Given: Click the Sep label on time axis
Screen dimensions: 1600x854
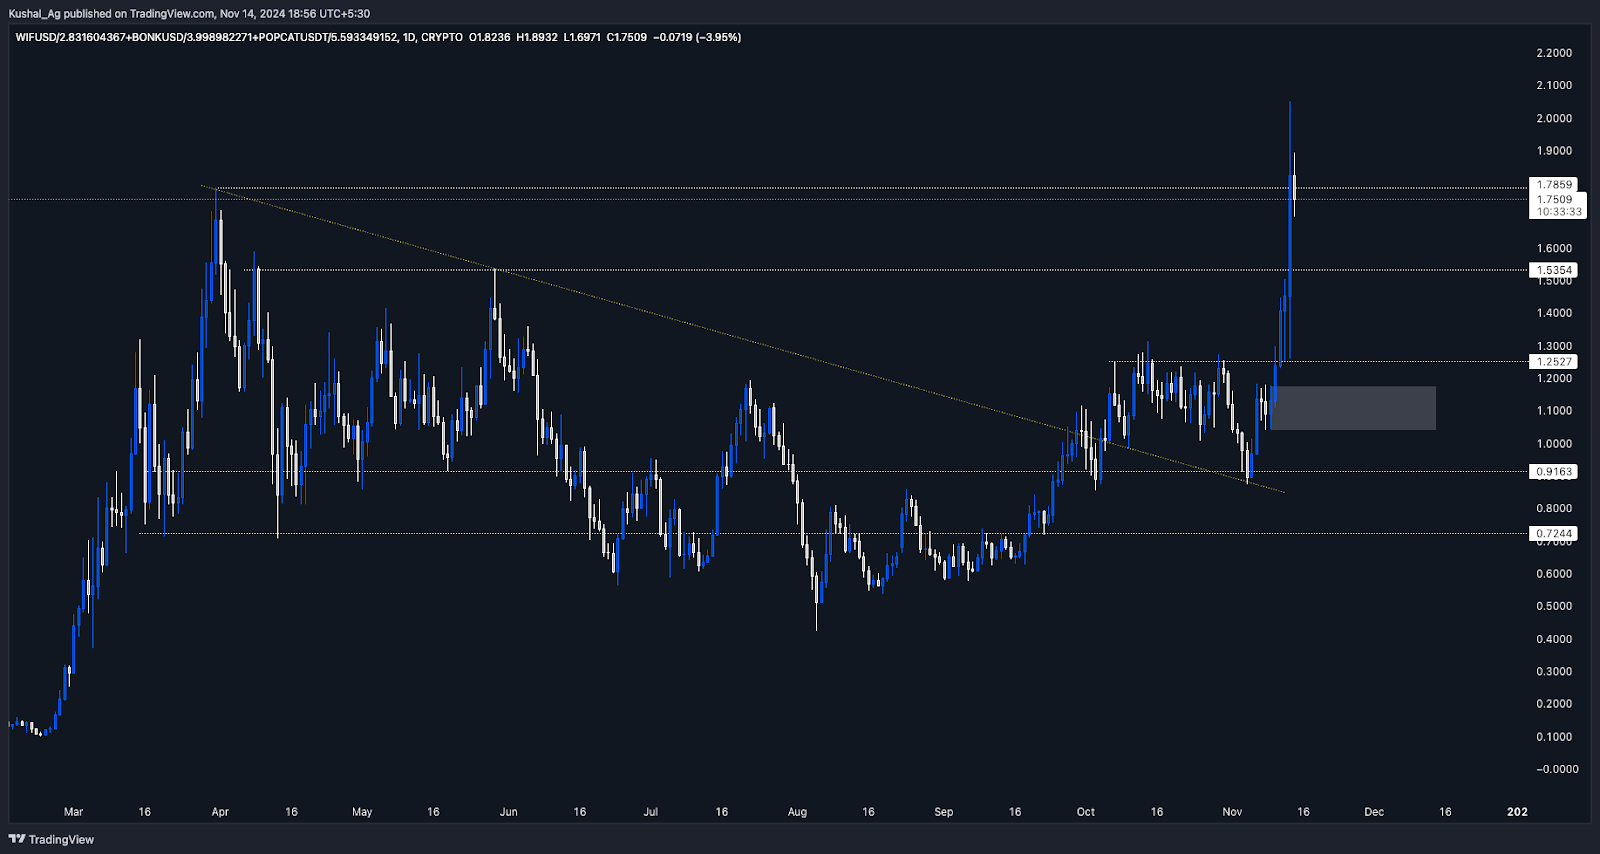Looking at the screenshot, I should (944, 812).
